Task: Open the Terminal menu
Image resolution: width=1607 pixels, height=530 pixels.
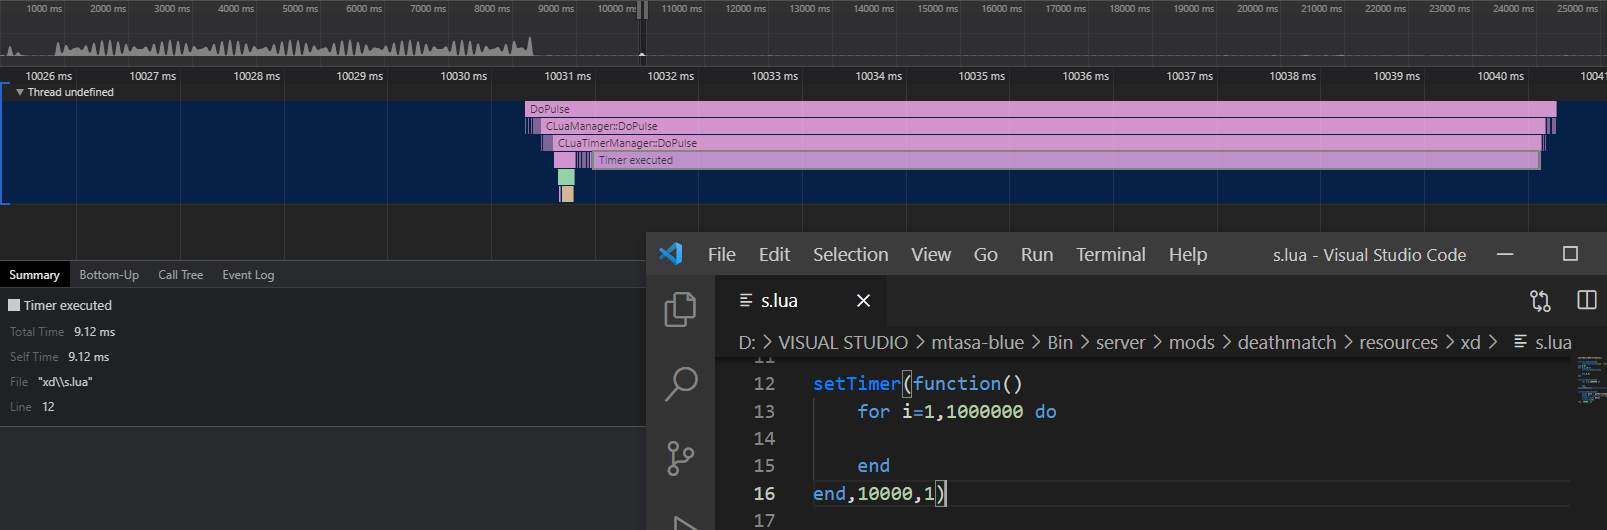Action: (x=1110, y=254)
